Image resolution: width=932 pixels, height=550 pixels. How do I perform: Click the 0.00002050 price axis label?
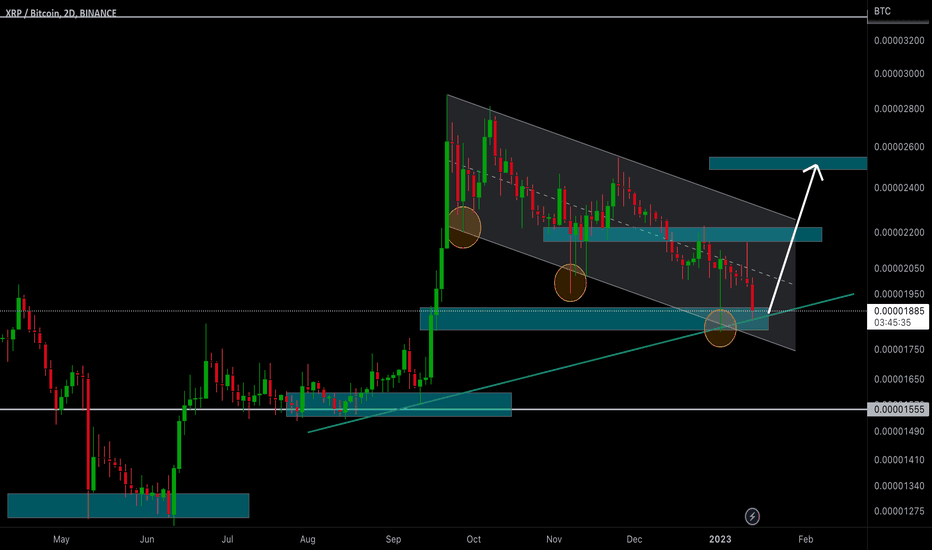(899, 269)
